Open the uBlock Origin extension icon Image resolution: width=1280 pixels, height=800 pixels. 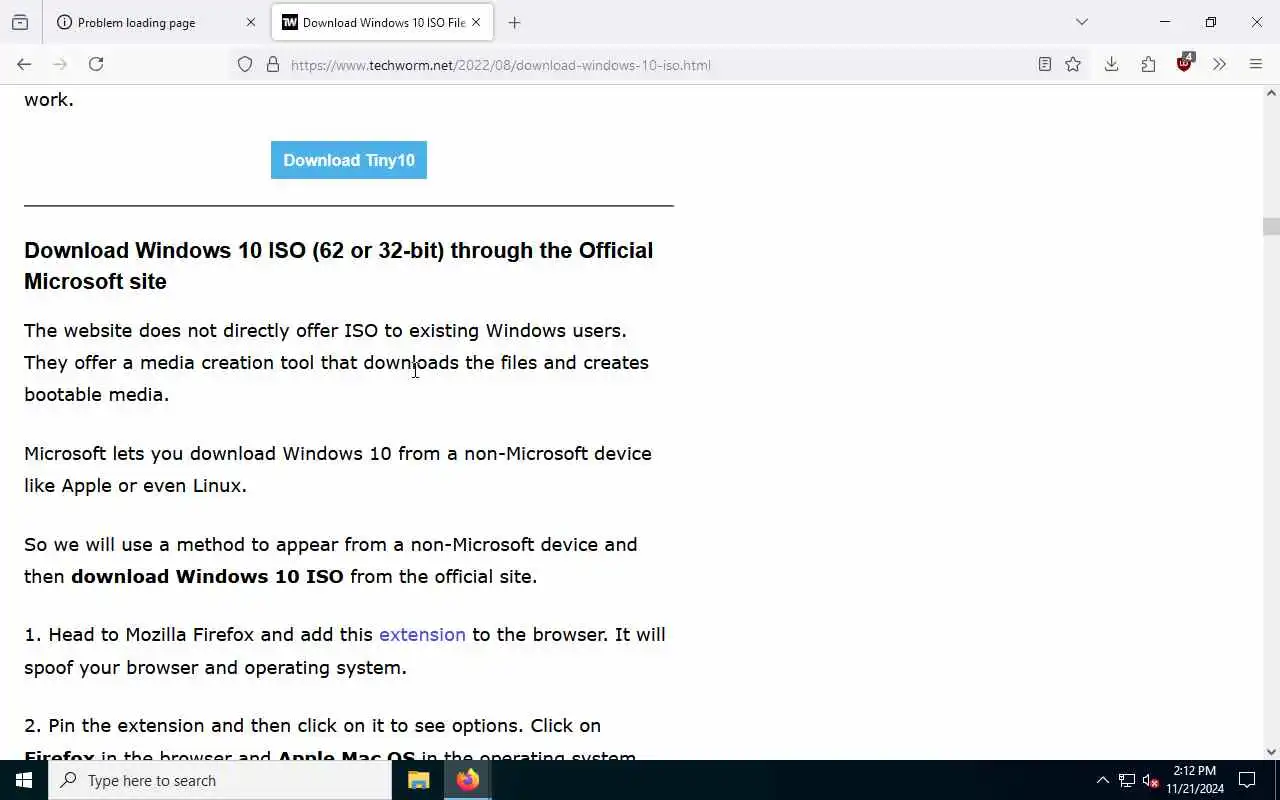(x=1185, y=64)
